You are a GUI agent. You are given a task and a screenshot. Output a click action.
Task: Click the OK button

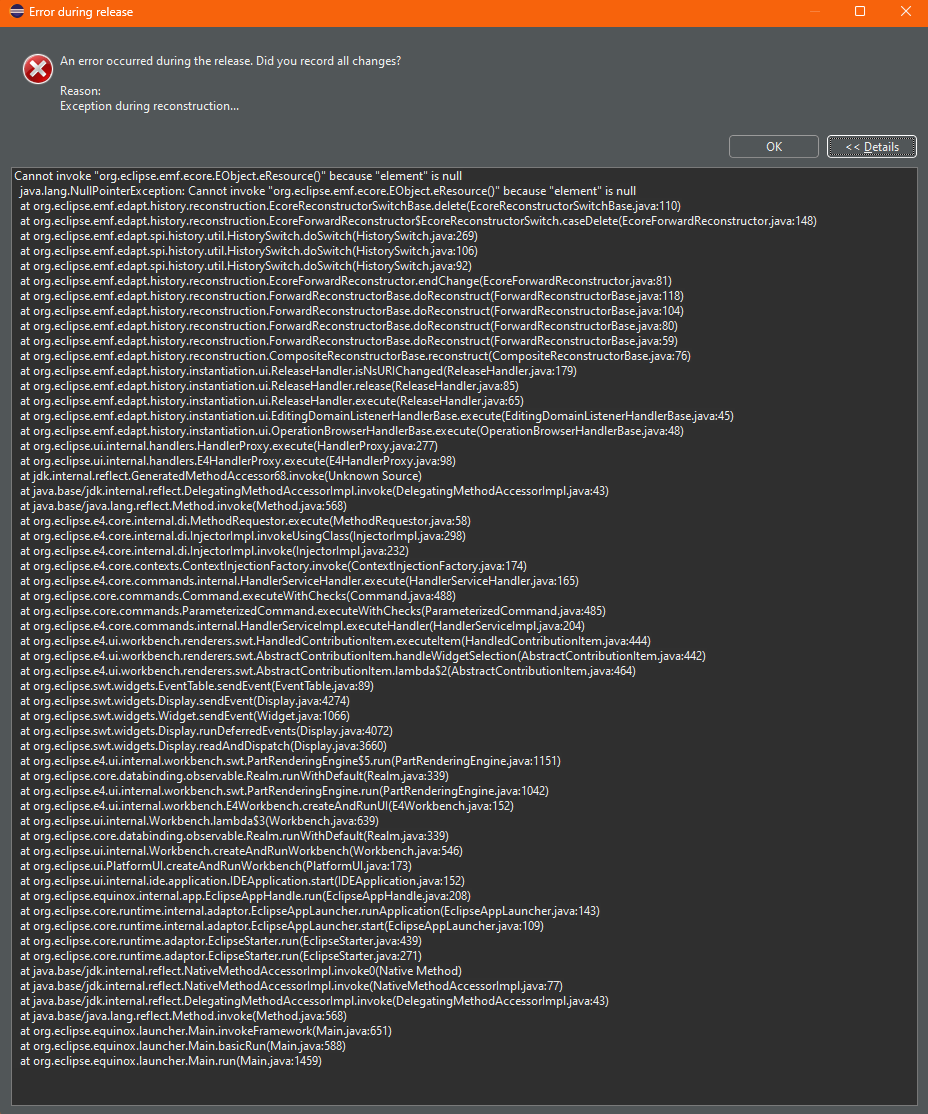tap(774, 146)
